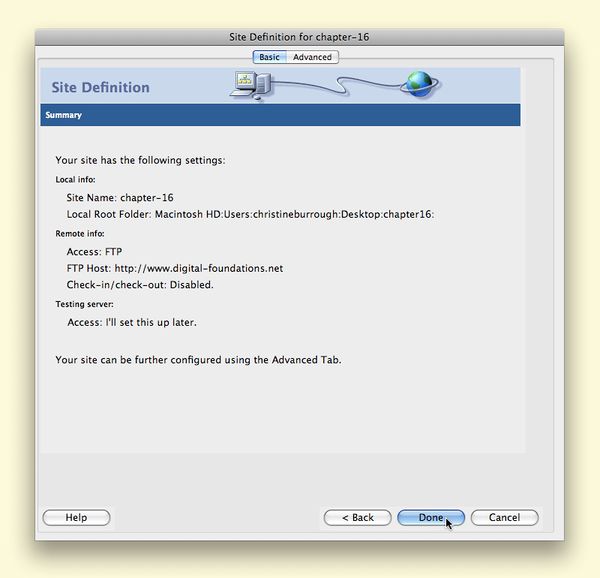Go back with the < Back button

tap(357, 517)
